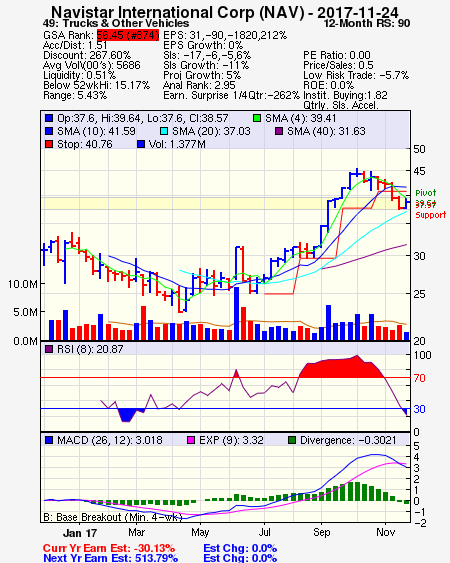Screen dimensions: 450x563
Task: Click the 'EXP (9): 3.32' label
Action: 231,440
